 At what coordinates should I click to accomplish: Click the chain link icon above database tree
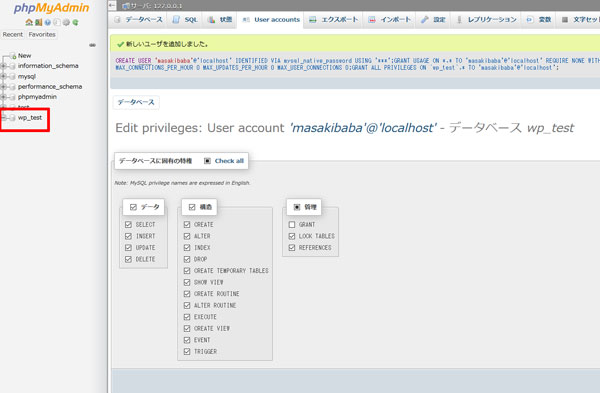coord(92,45)
